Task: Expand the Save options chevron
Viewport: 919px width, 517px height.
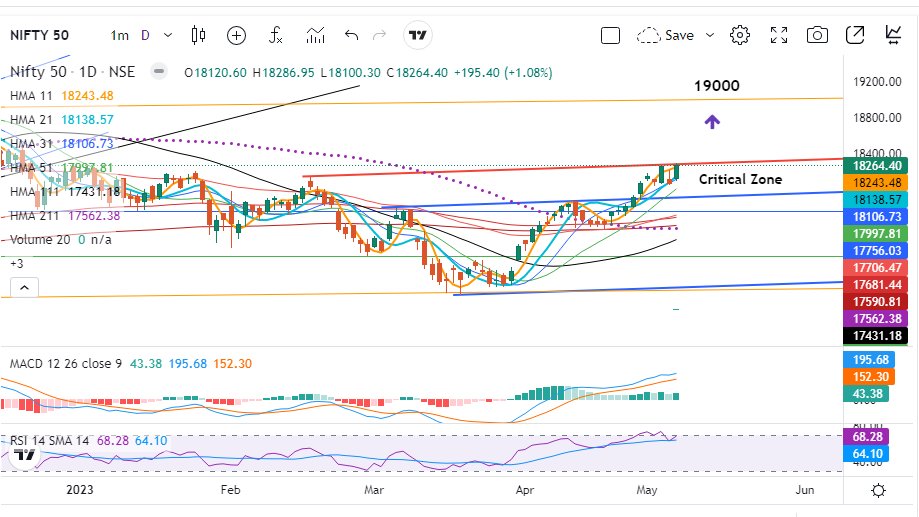Action: 710,35
